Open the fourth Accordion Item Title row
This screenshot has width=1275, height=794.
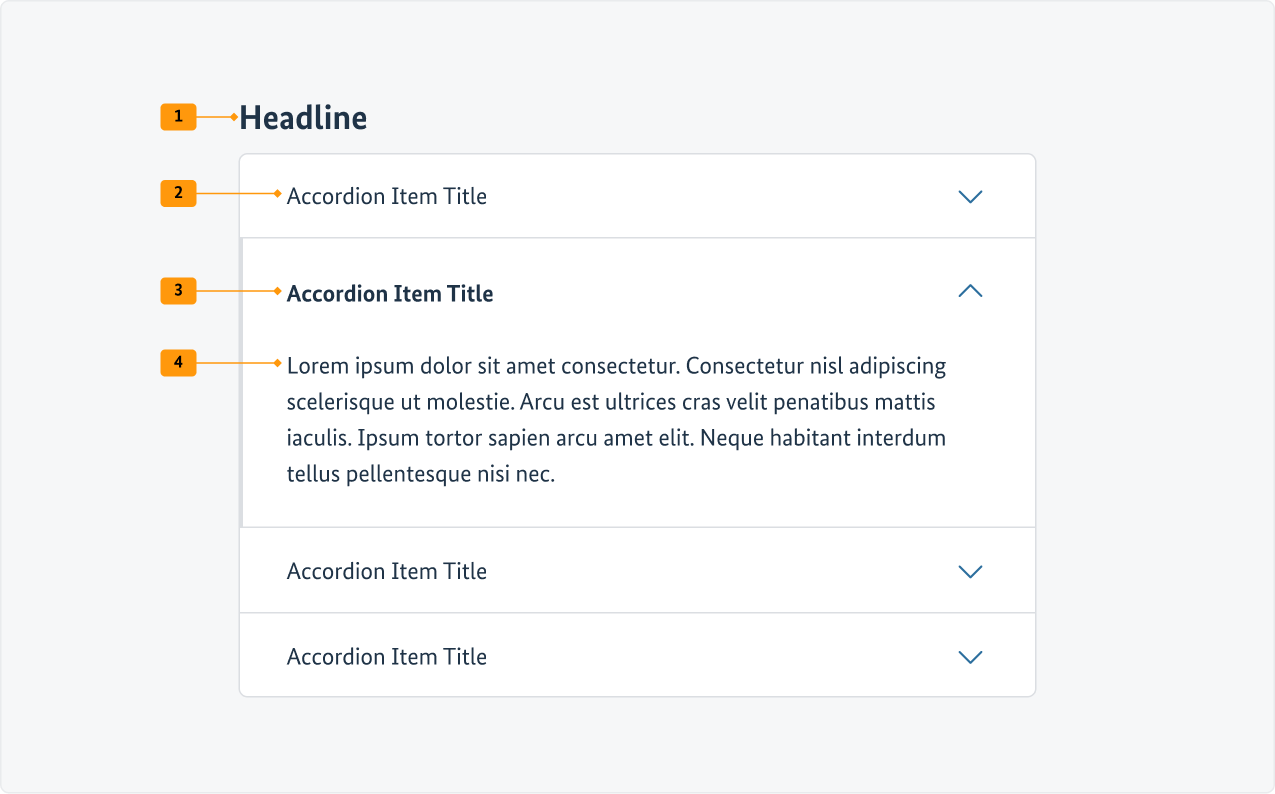(386, 657)
